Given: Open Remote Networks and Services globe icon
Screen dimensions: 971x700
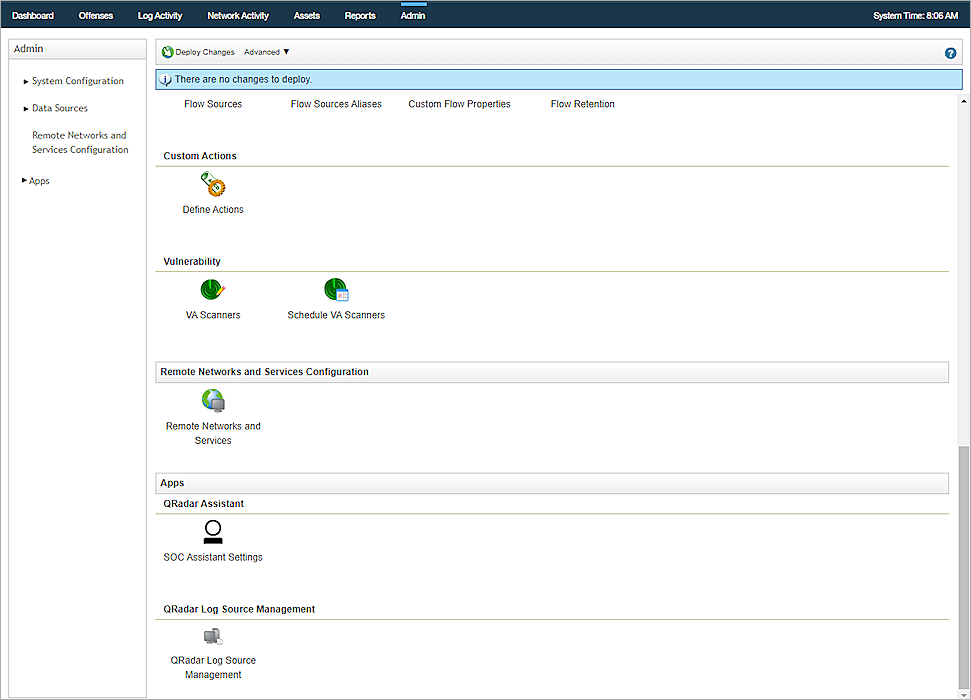Looking at the screenshot, I should point(213,401).
